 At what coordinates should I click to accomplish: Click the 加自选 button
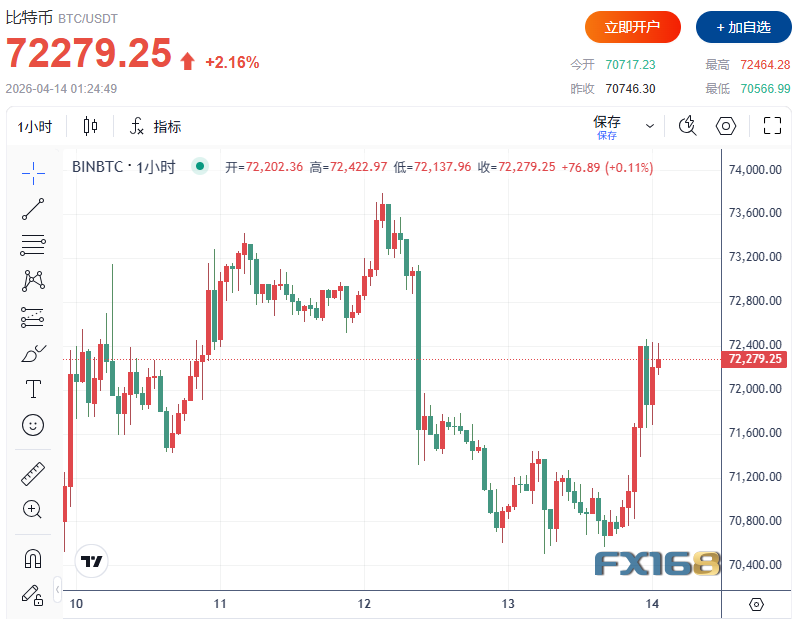coord(743,27)
